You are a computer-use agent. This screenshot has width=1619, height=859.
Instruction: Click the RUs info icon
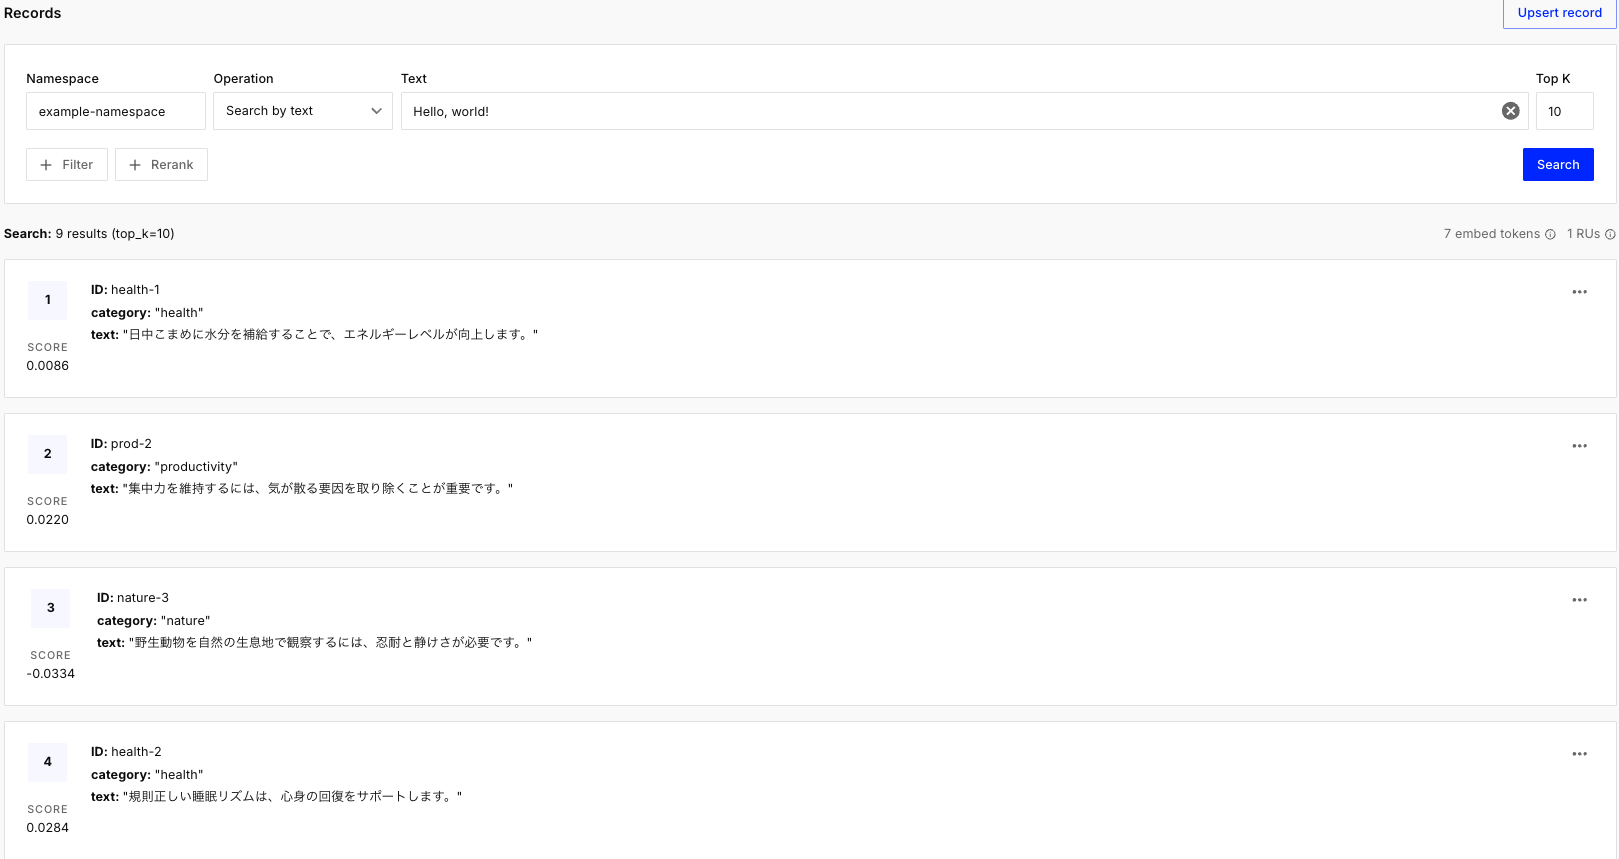point(1610,235)
